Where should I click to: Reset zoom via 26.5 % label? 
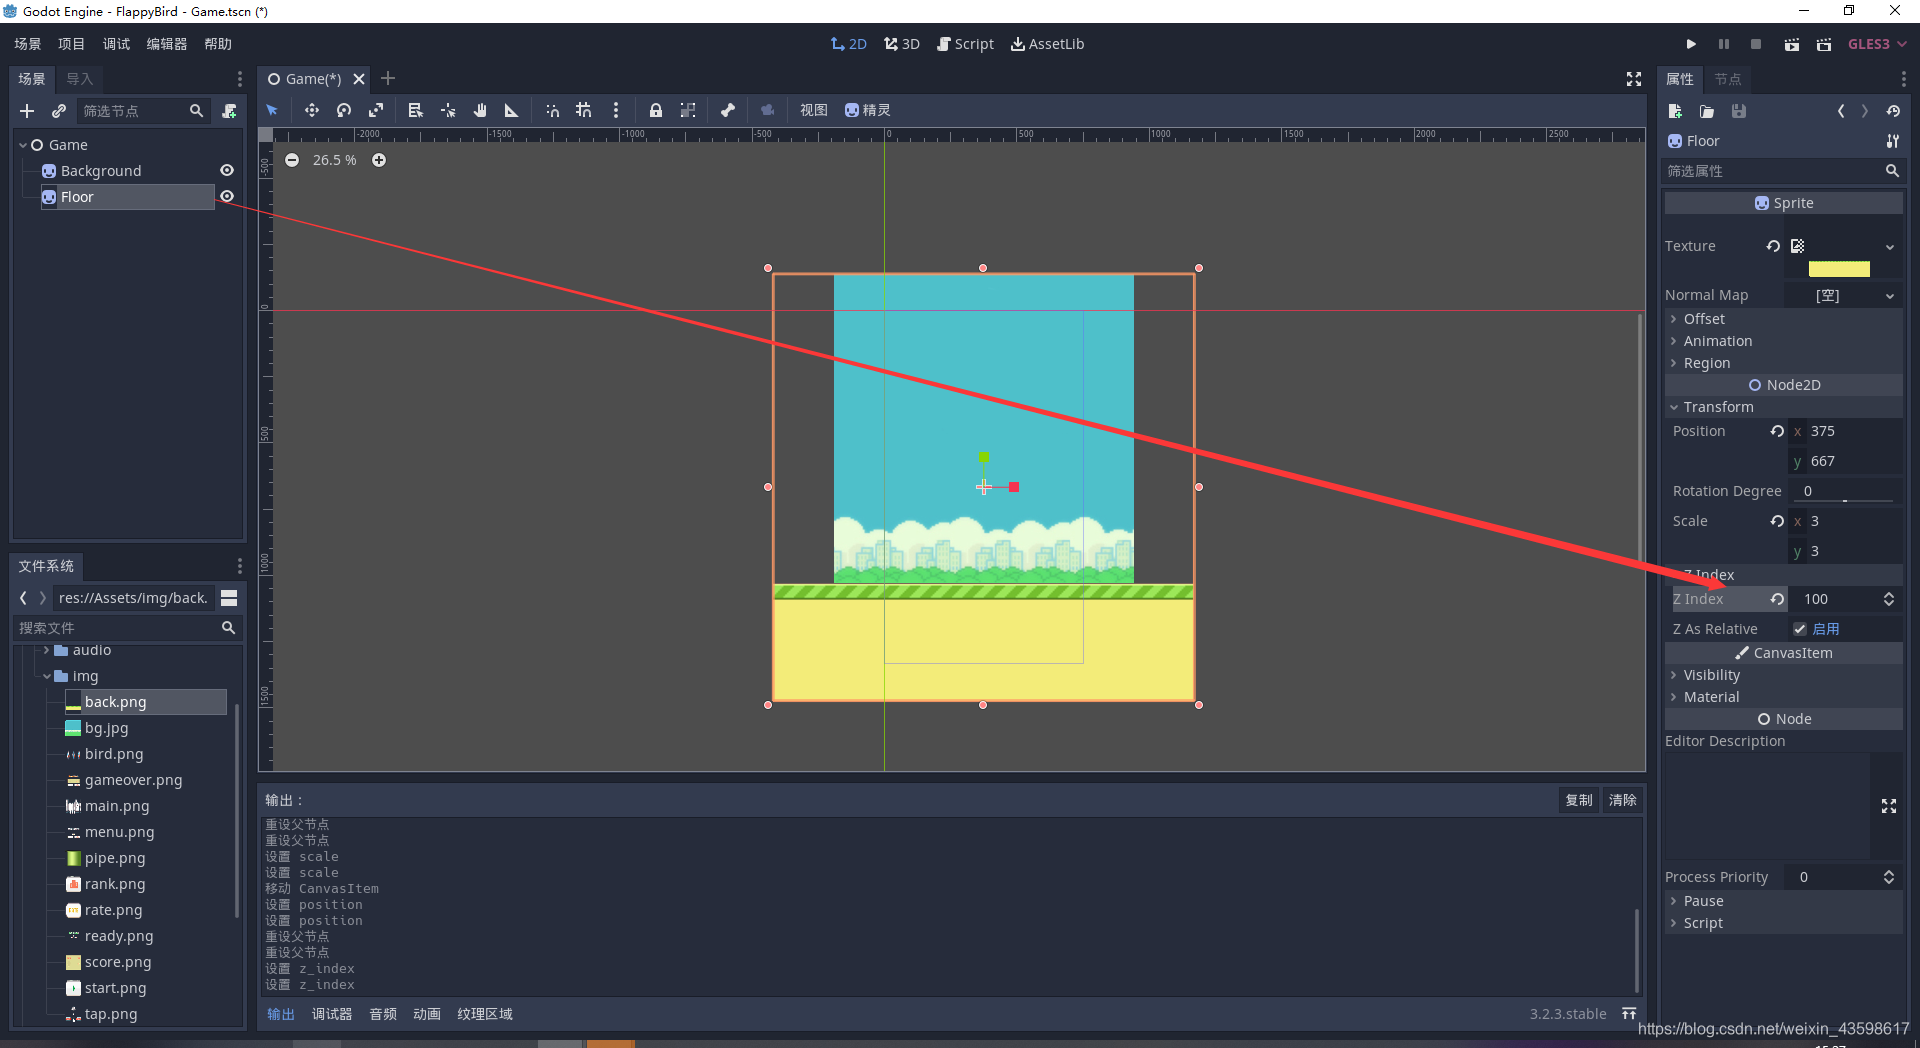(x=335, y=160)
